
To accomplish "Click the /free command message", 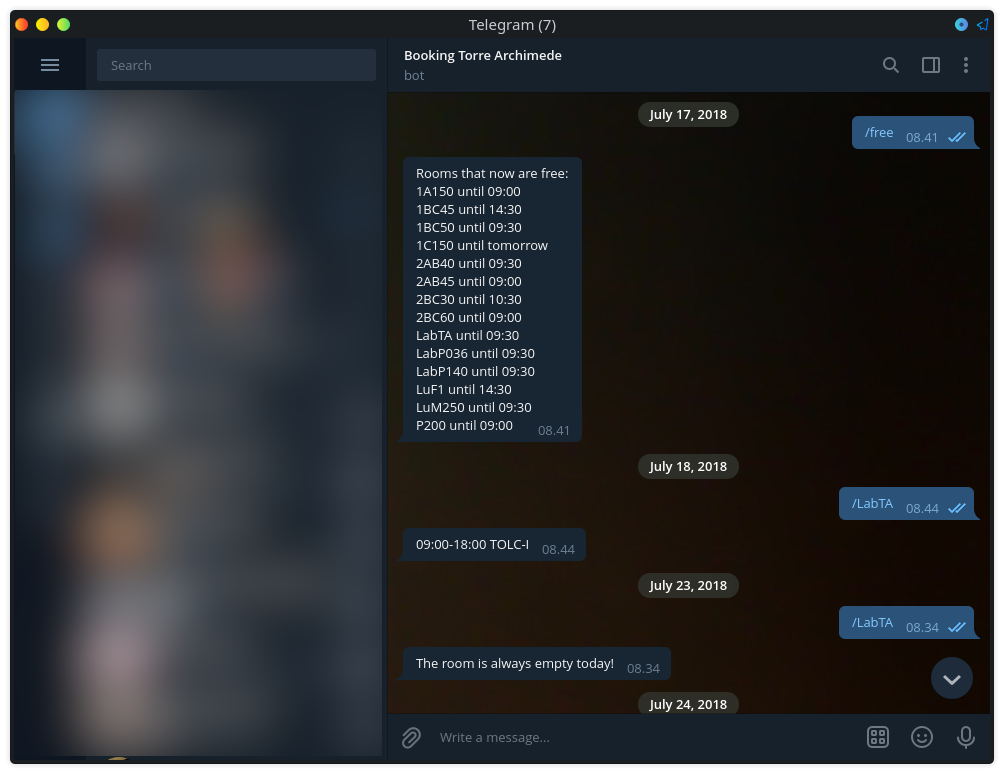I will click(x=879, y=133).
